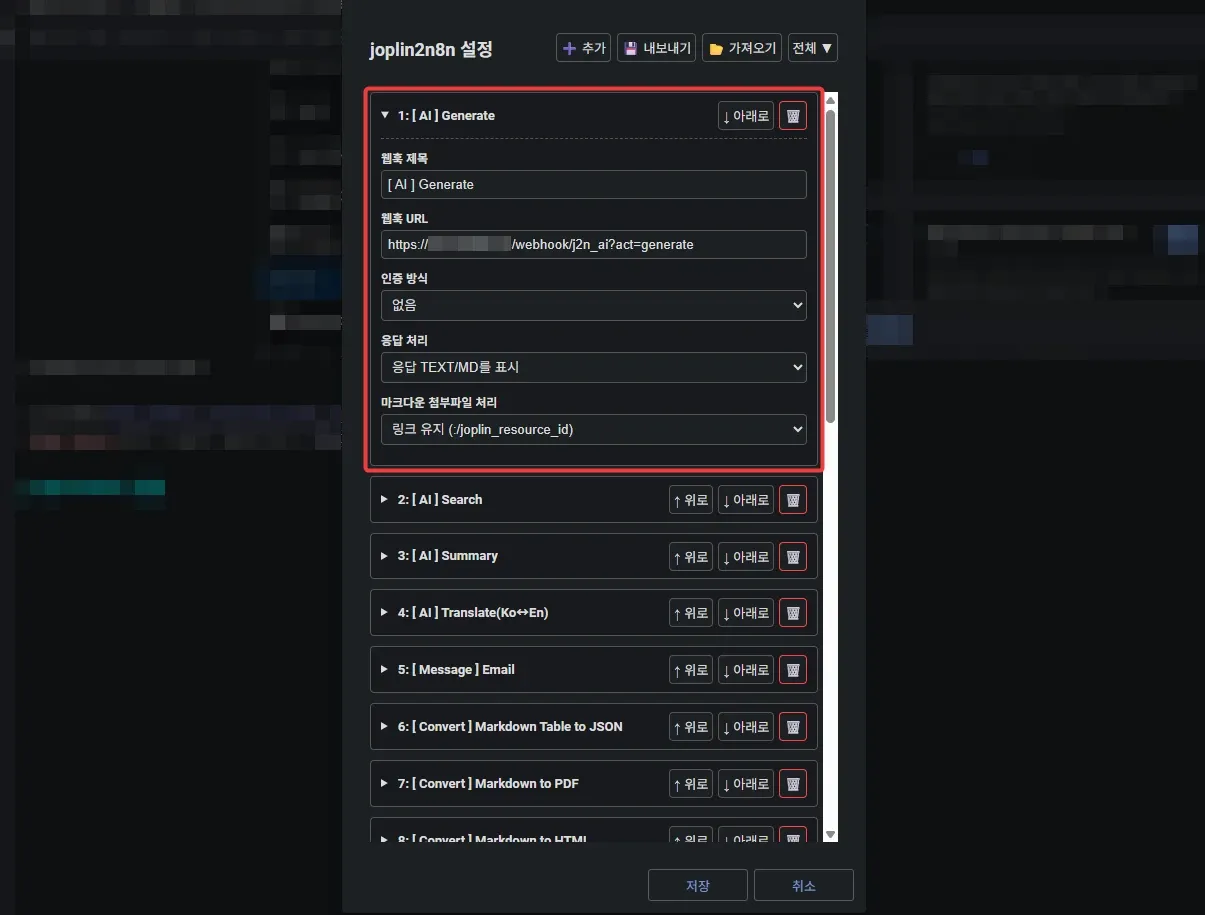Click the scrollbar up arrow

point(831,100)
